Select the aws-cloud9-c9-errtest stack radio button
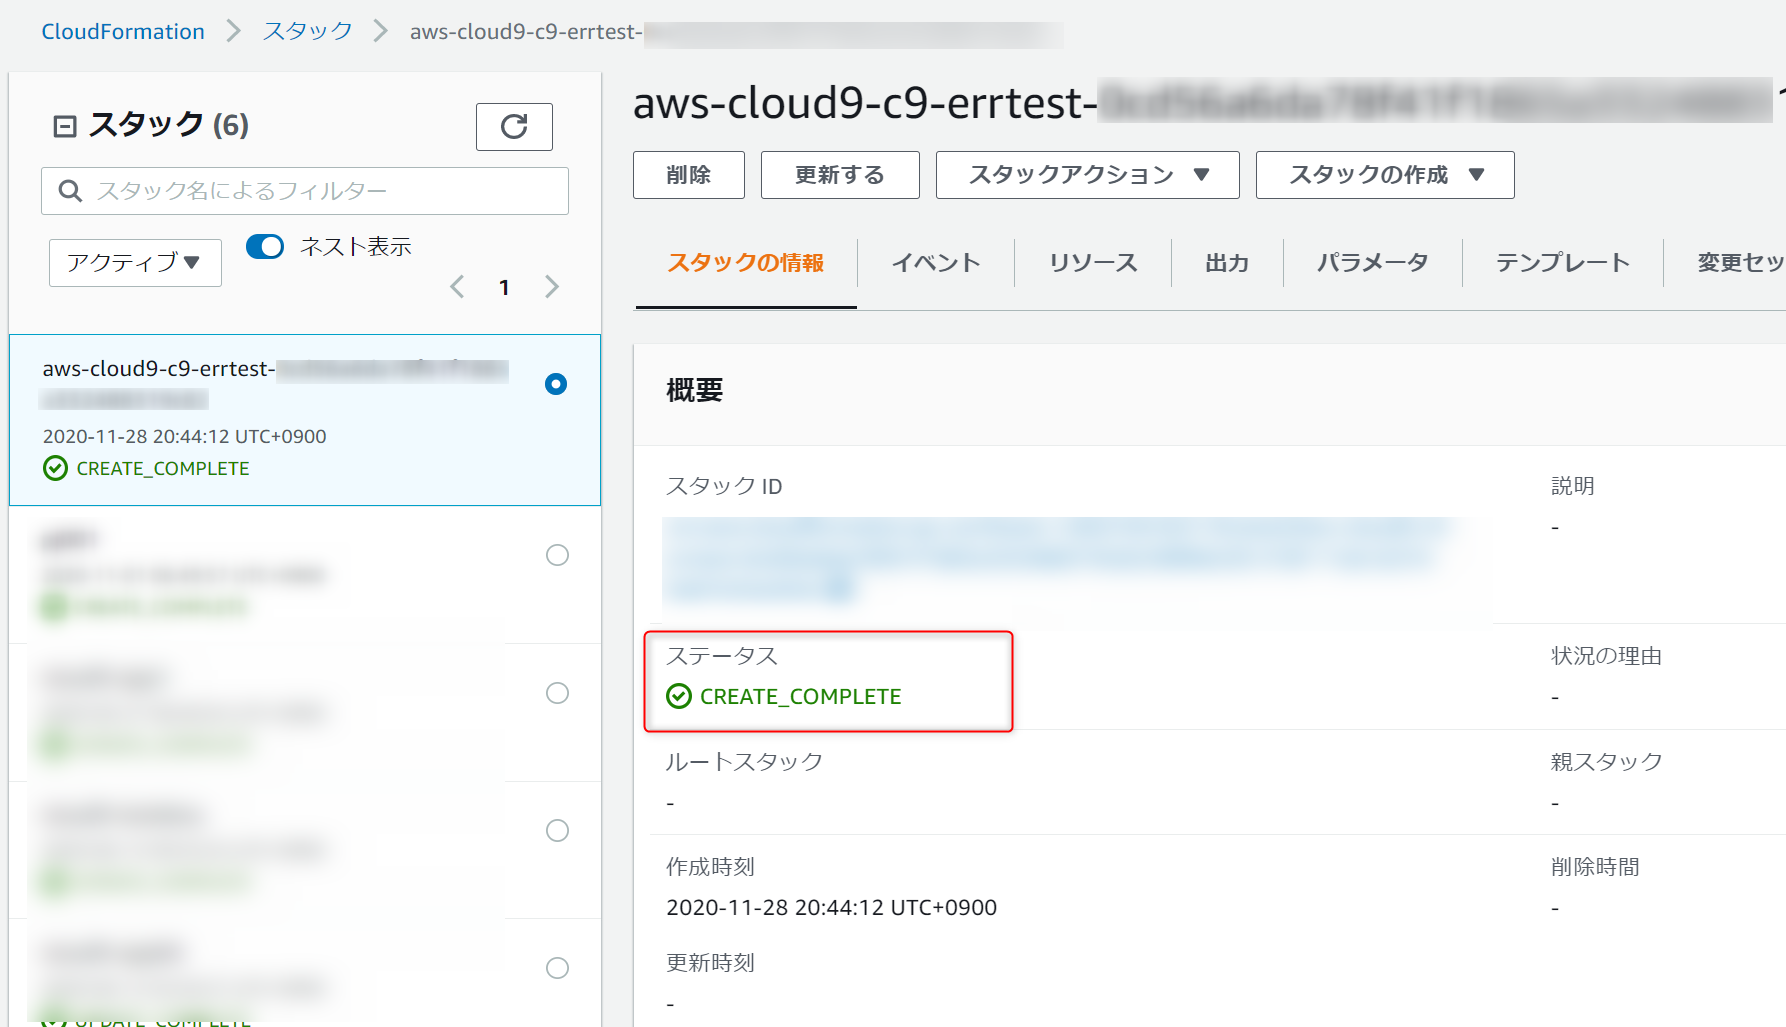 [556, 384]
